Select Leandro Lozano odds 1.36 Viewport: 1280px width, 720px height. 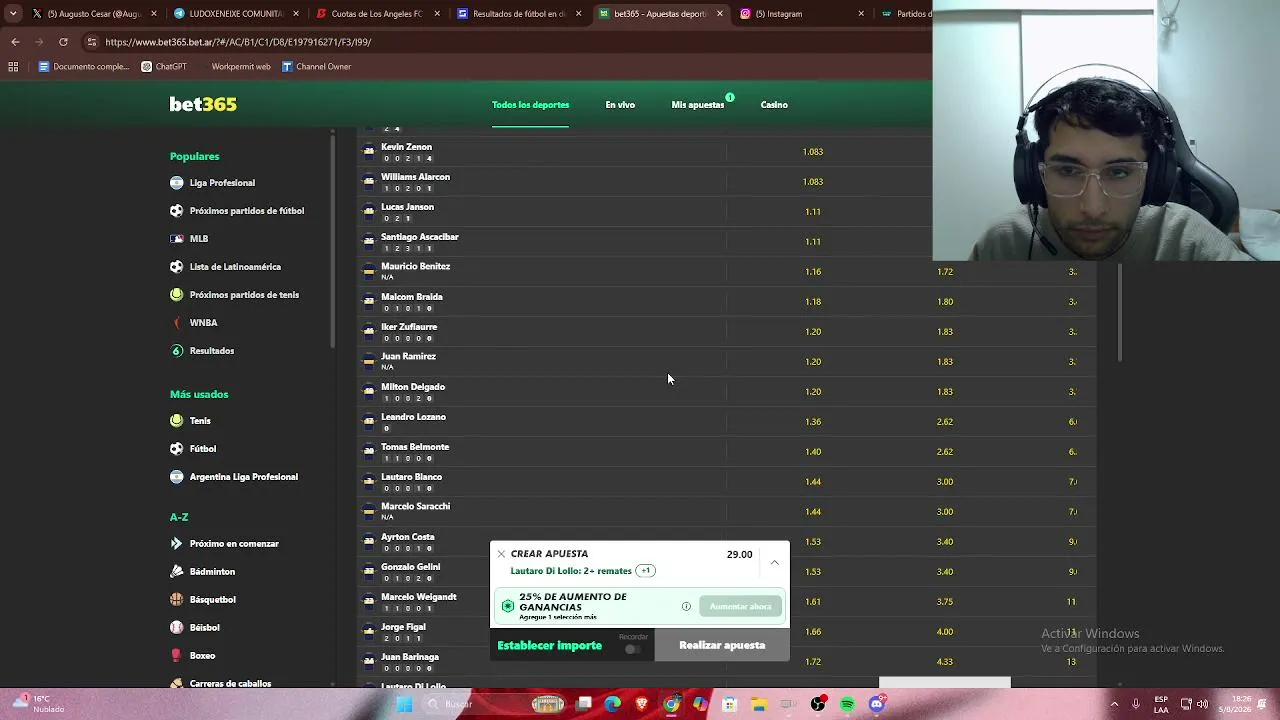[x=813, y=422]
